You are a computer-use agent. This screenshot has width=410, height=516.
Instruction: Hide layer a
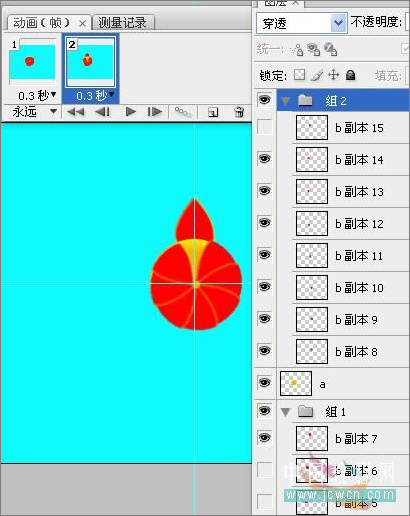tap(265, 383)
